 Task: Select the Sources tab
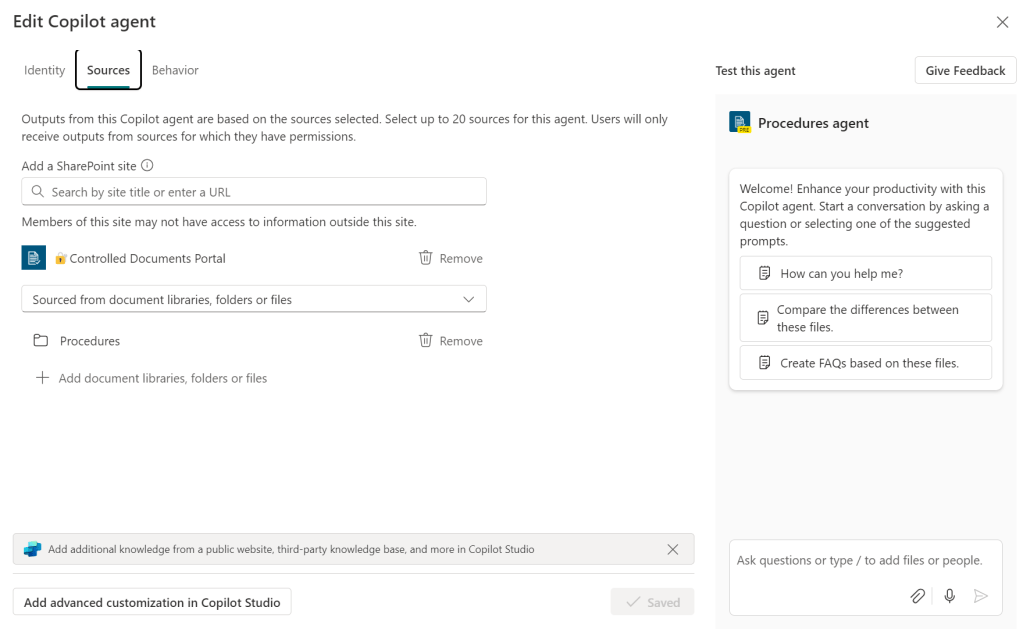(108, 70)
